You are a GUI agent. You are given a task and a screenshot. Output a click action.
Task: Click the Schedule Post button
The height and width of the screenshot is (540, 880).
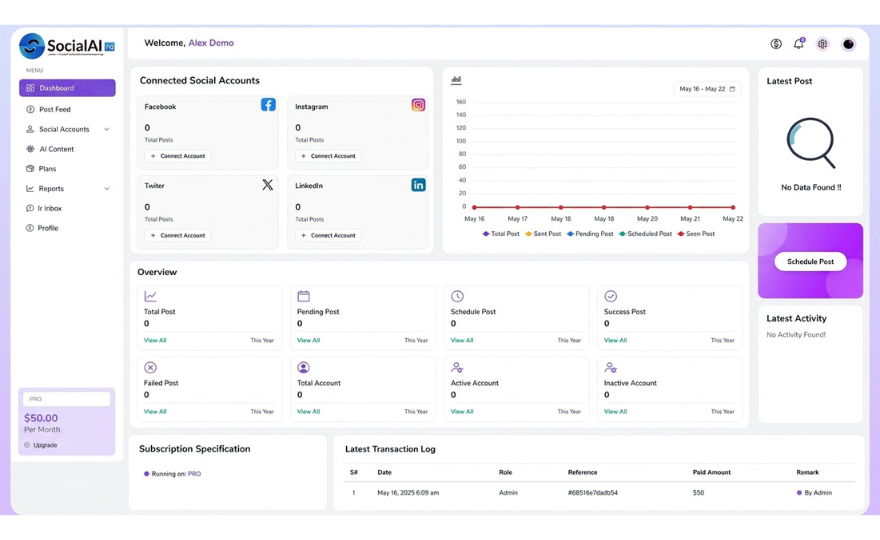[810, 262]
